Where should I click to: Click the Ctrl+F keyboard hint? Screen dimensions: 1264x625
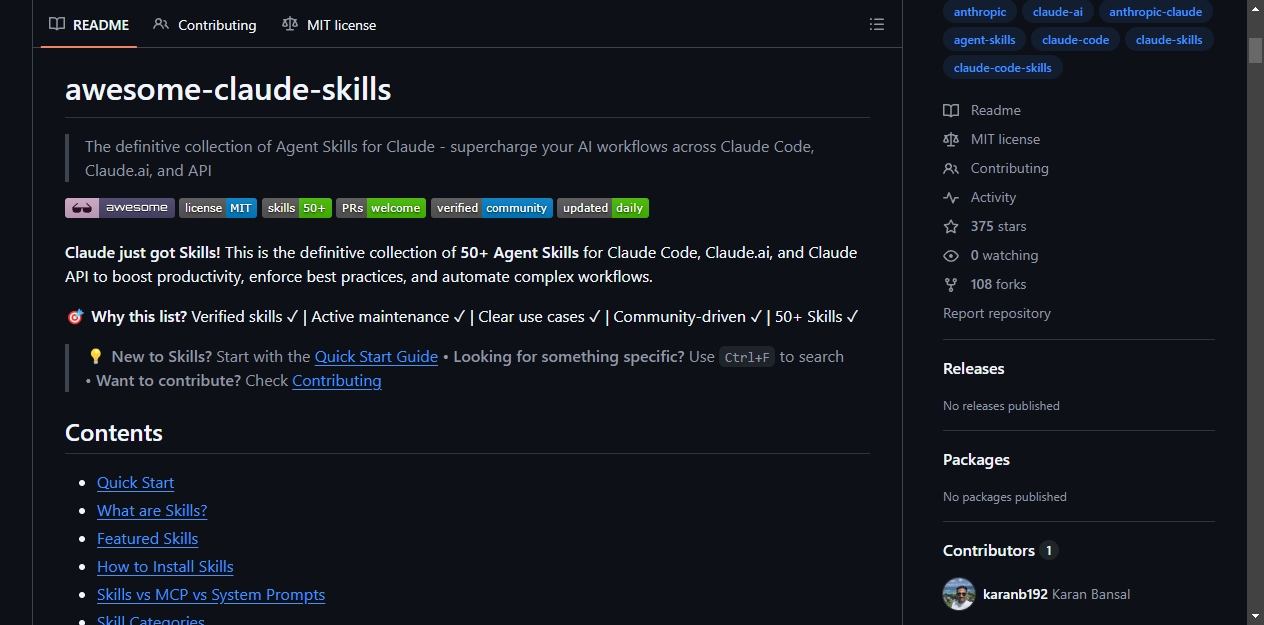(747, 357)
